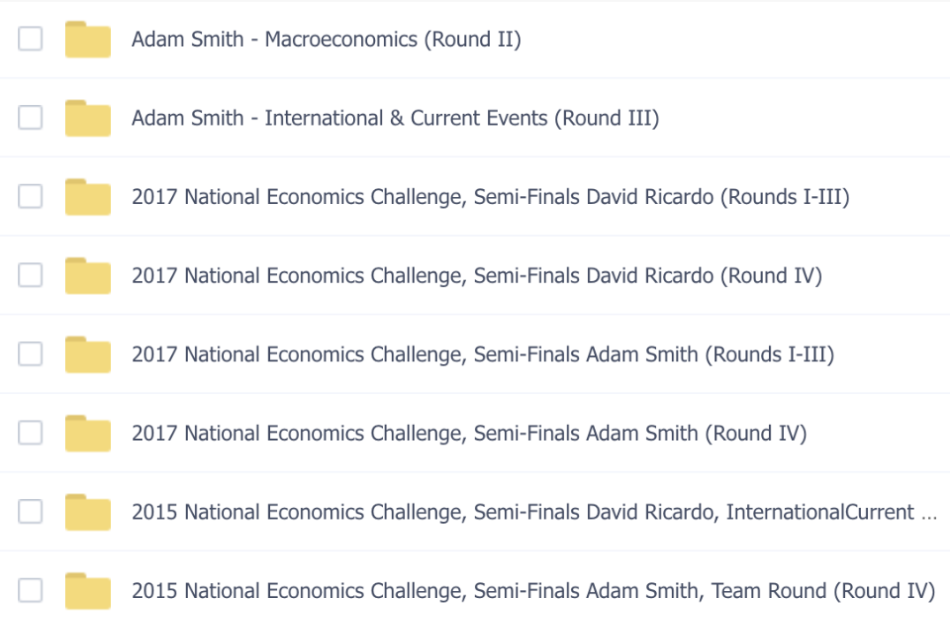Click folder icon for 2015 Adam Smith Team Round
Image resolution: width=950 pixels, height=628 pixels.
coord(87,591)
